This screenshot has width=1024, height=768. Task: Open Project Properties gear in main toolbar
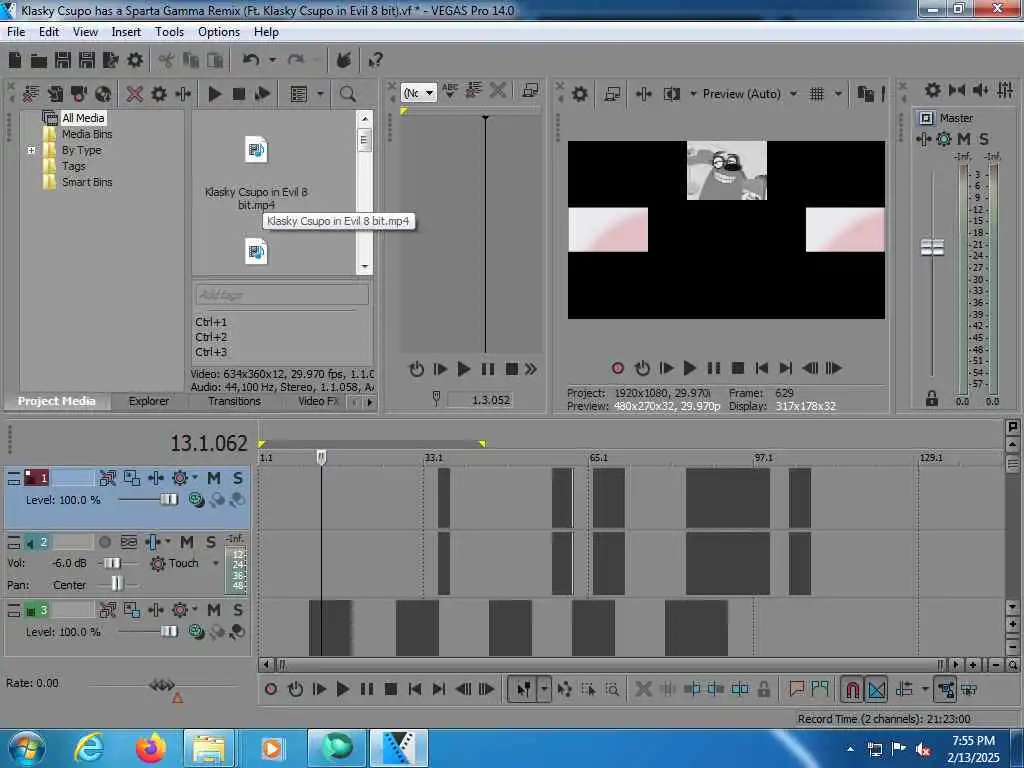(135, 61)
